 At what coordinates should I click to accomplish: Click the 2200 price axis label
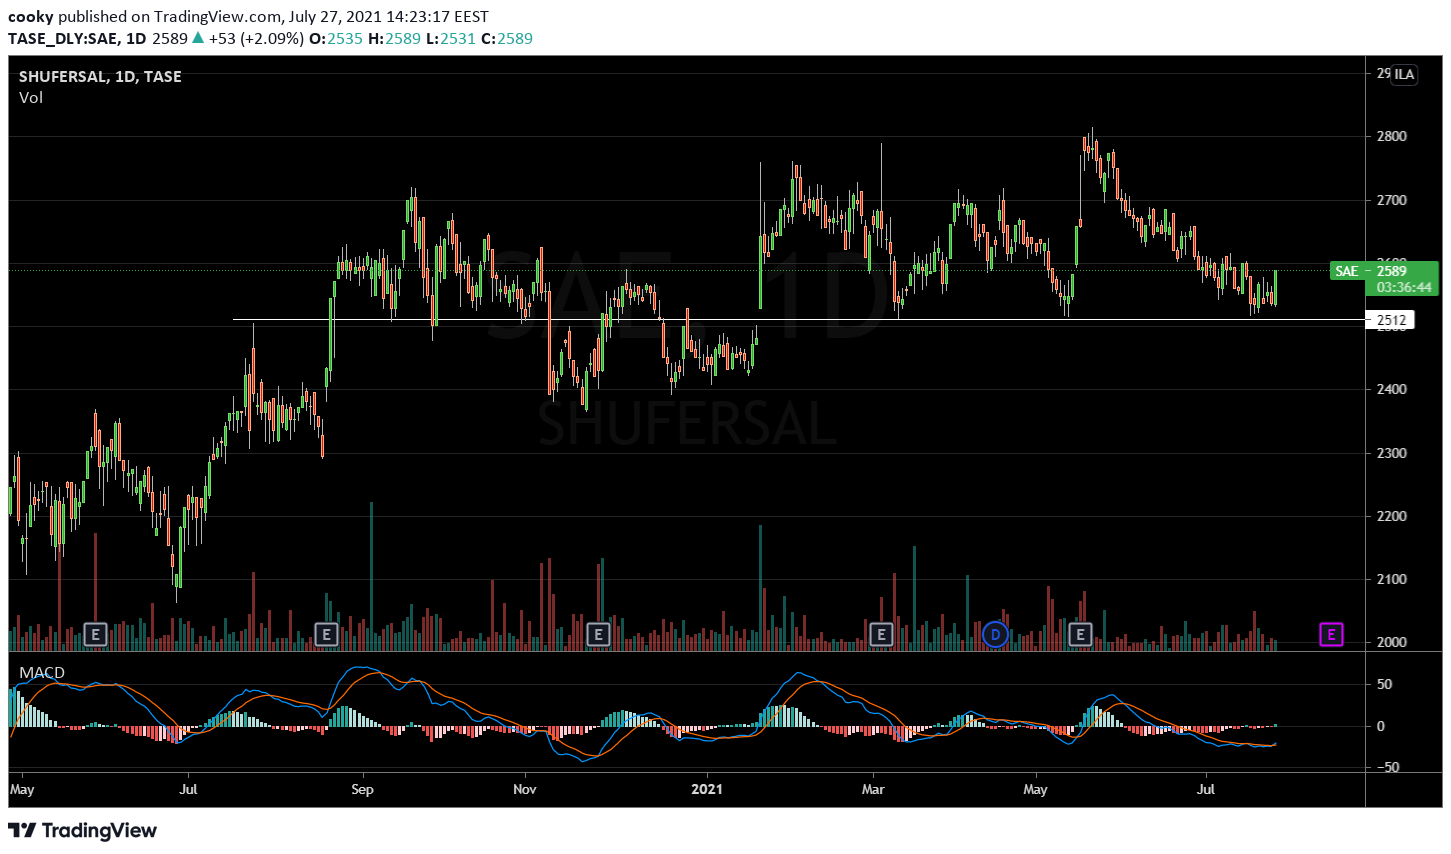tap(1391, 517)
